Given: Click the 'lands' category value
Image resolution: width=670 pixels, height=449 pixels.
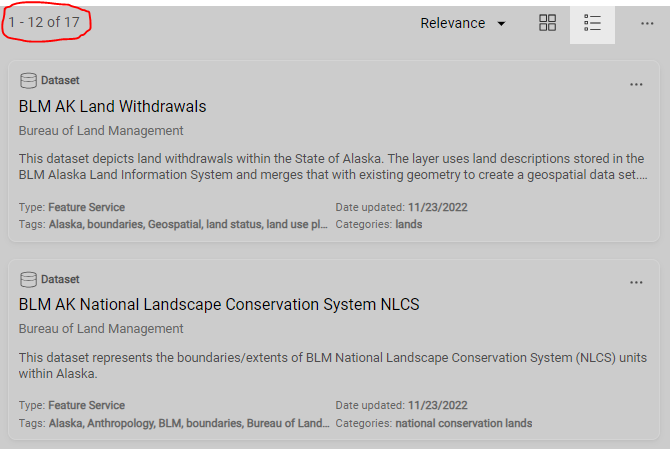Looking at the screenshot, I should (408, 224).
